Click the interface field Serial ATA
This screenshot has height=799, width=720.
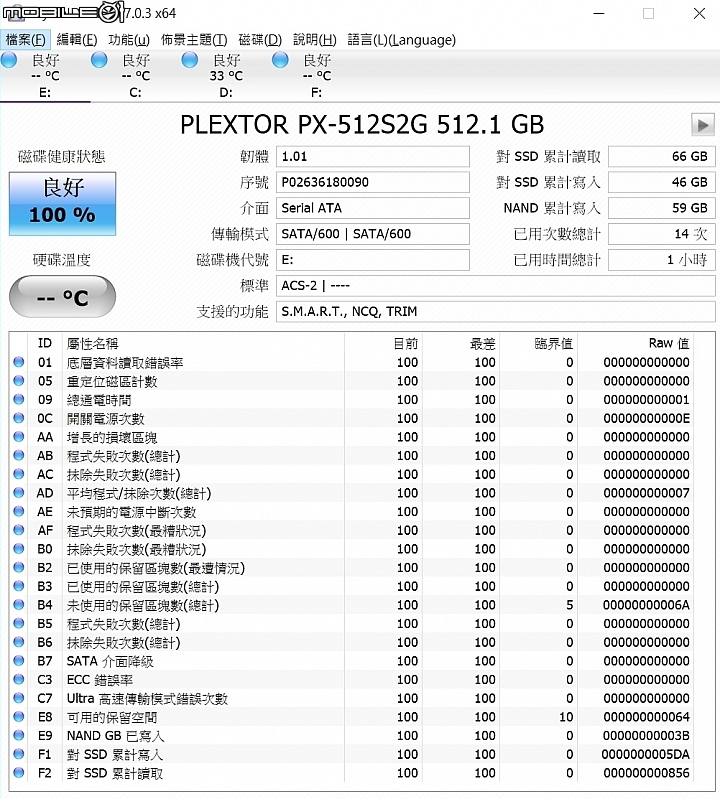[372, 208]
